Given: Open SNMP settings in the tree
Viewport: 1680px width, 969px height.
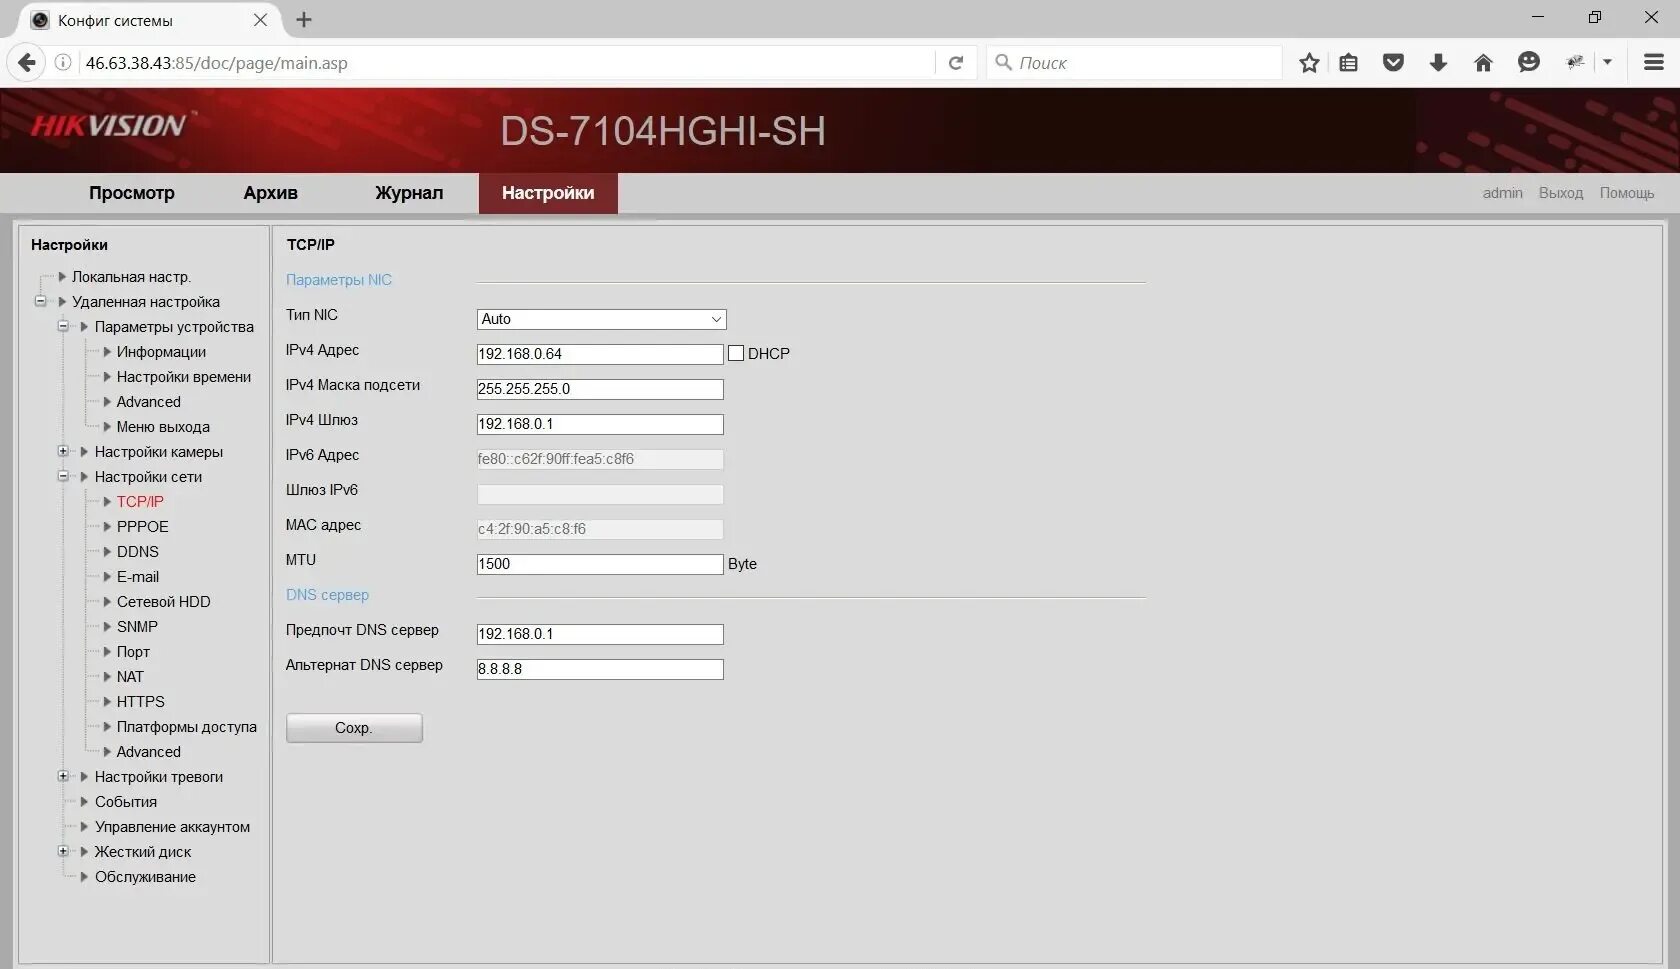Looking at the screenshot, I should pos(137,627).
